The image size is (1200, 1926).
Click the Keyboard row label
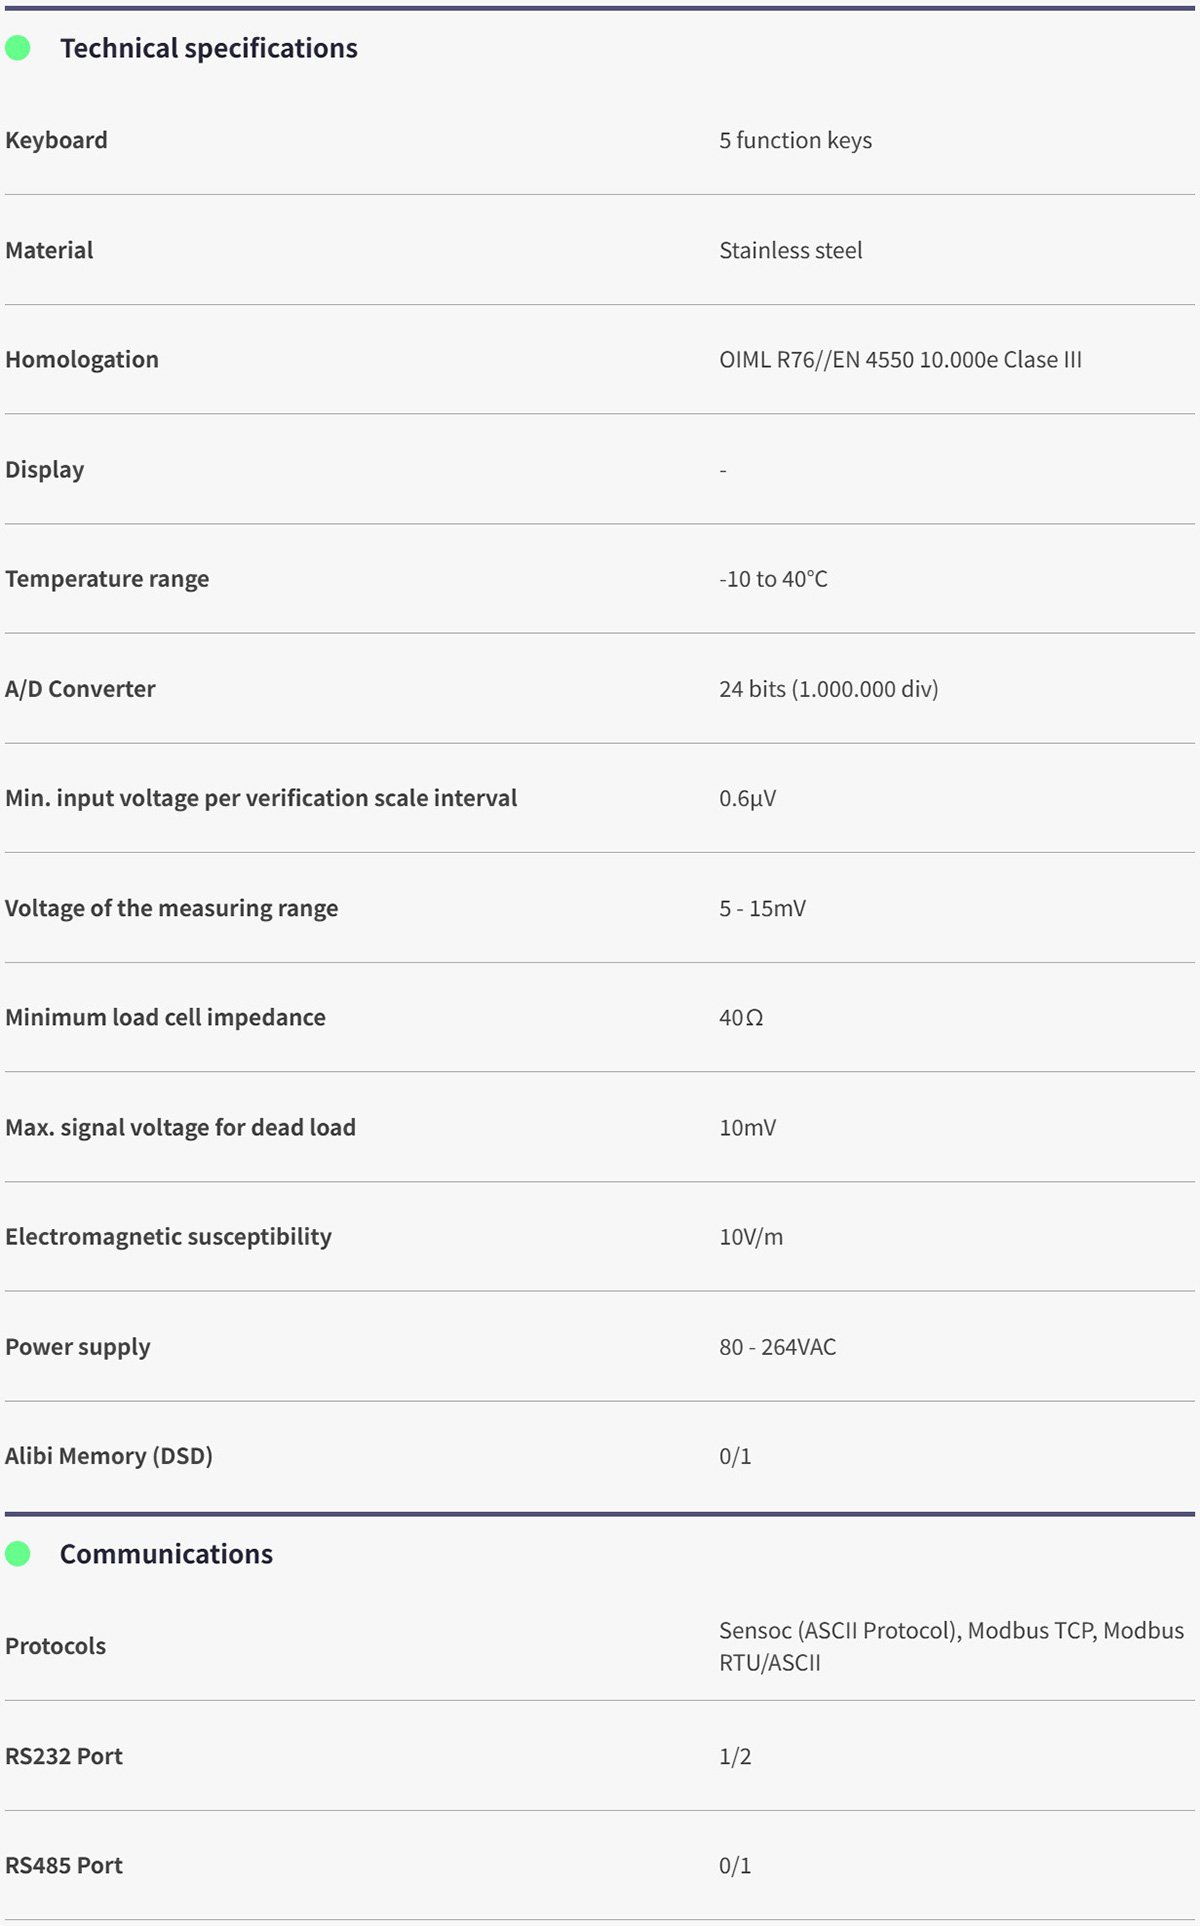[x=56, y=140]
